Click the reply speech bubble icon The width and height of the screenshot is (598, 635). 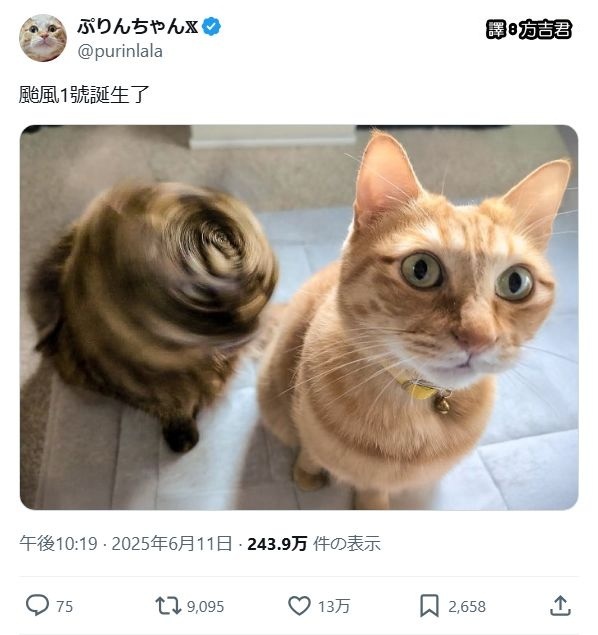pyautogui.click(x=37, y=605)
